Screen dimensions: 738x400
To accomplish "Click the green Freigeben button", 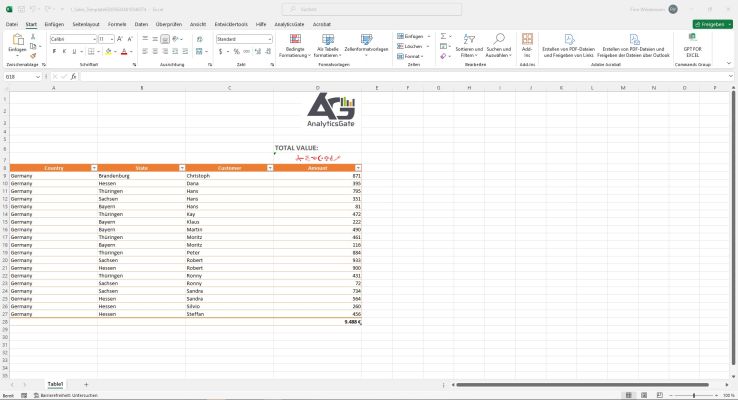I will (x=710, y=23).
